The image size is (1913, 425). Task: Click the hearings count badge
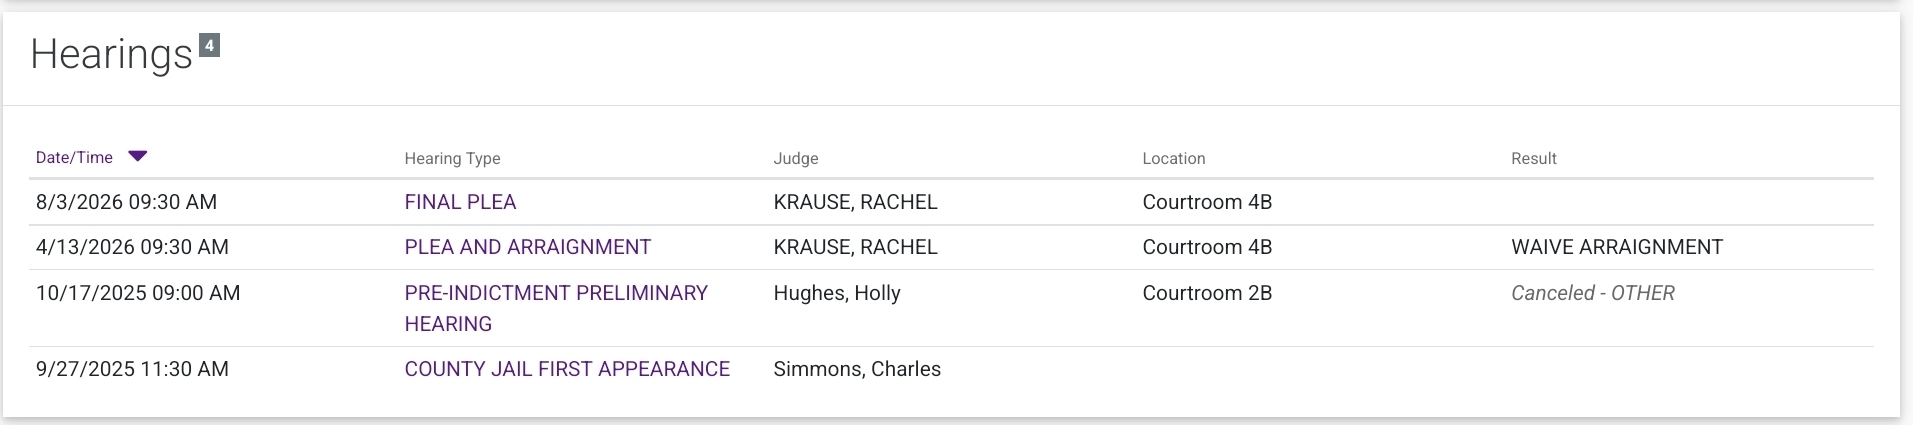(209, 45)
